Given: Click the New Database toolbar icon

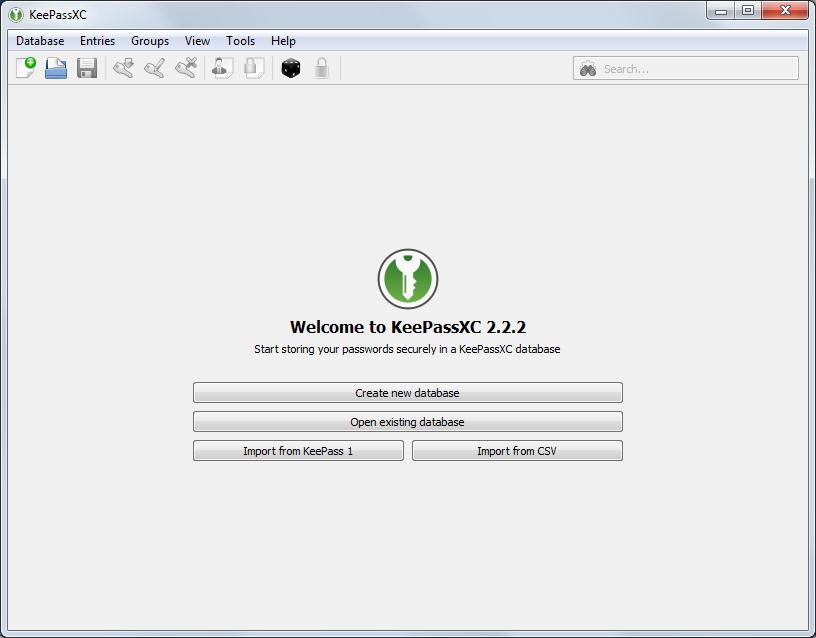Looking at the screenshot, I should tap(26, 68).
